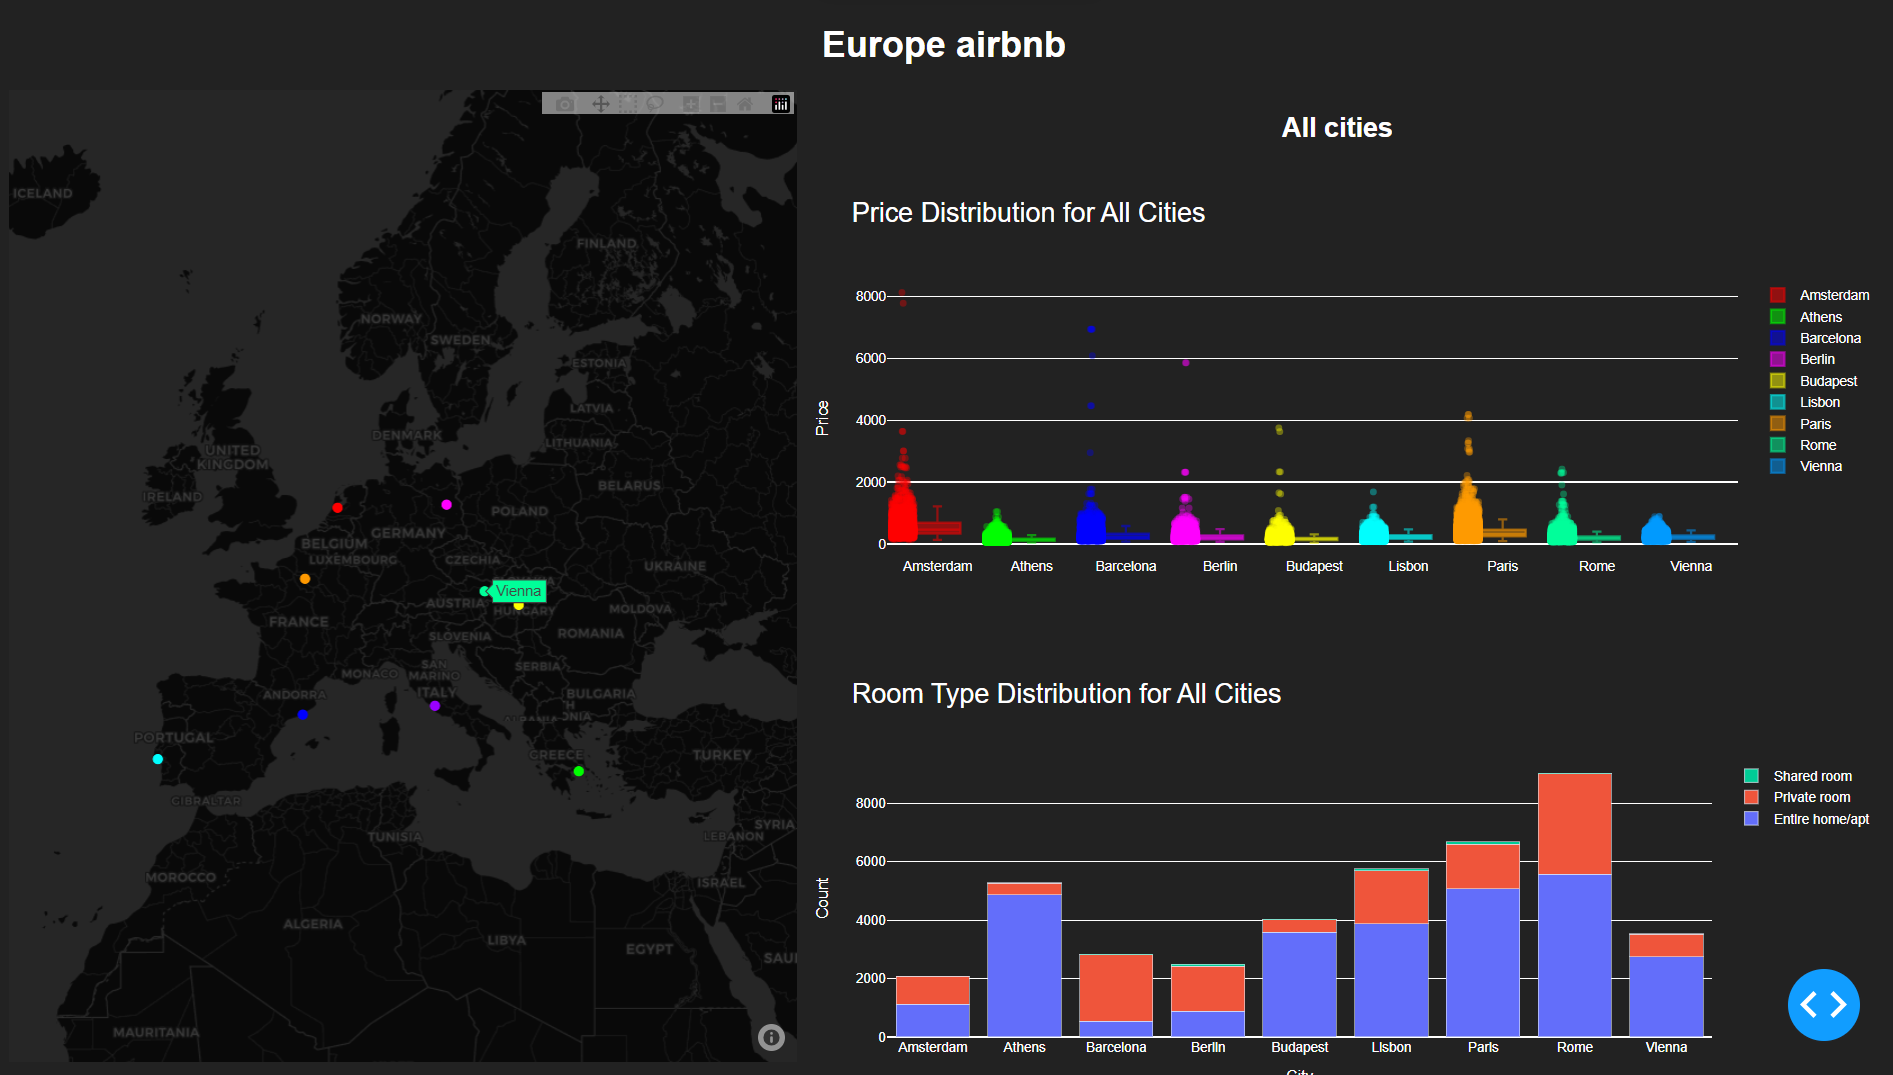
Task: Select the Pan tool in map modebar
Action: pyautogui.click(x=600, y=104)
